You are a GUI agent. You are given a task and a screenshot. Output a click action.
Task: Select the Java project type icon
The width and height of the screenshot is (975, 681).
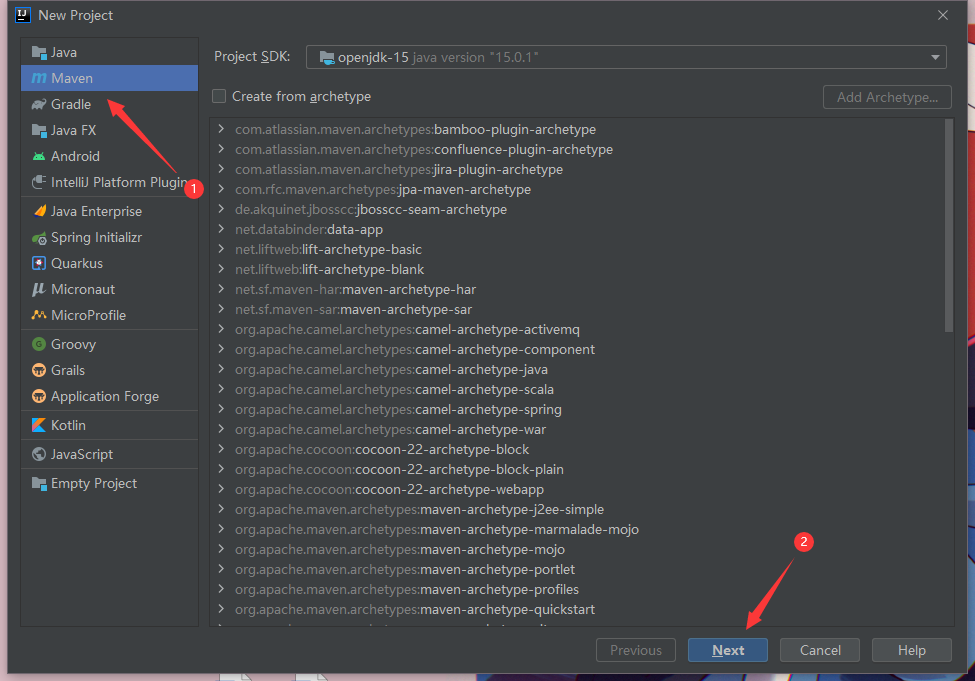click(39, 53)
